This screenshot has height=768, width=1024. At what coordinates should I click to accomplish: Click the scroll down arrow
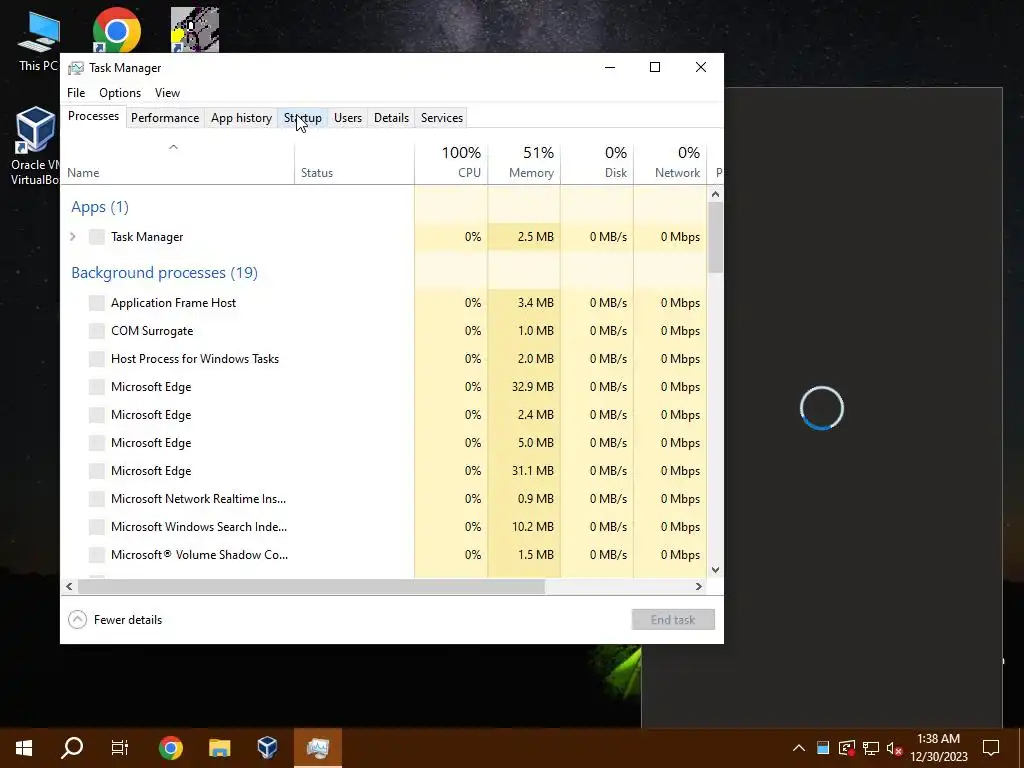point(715,569)
